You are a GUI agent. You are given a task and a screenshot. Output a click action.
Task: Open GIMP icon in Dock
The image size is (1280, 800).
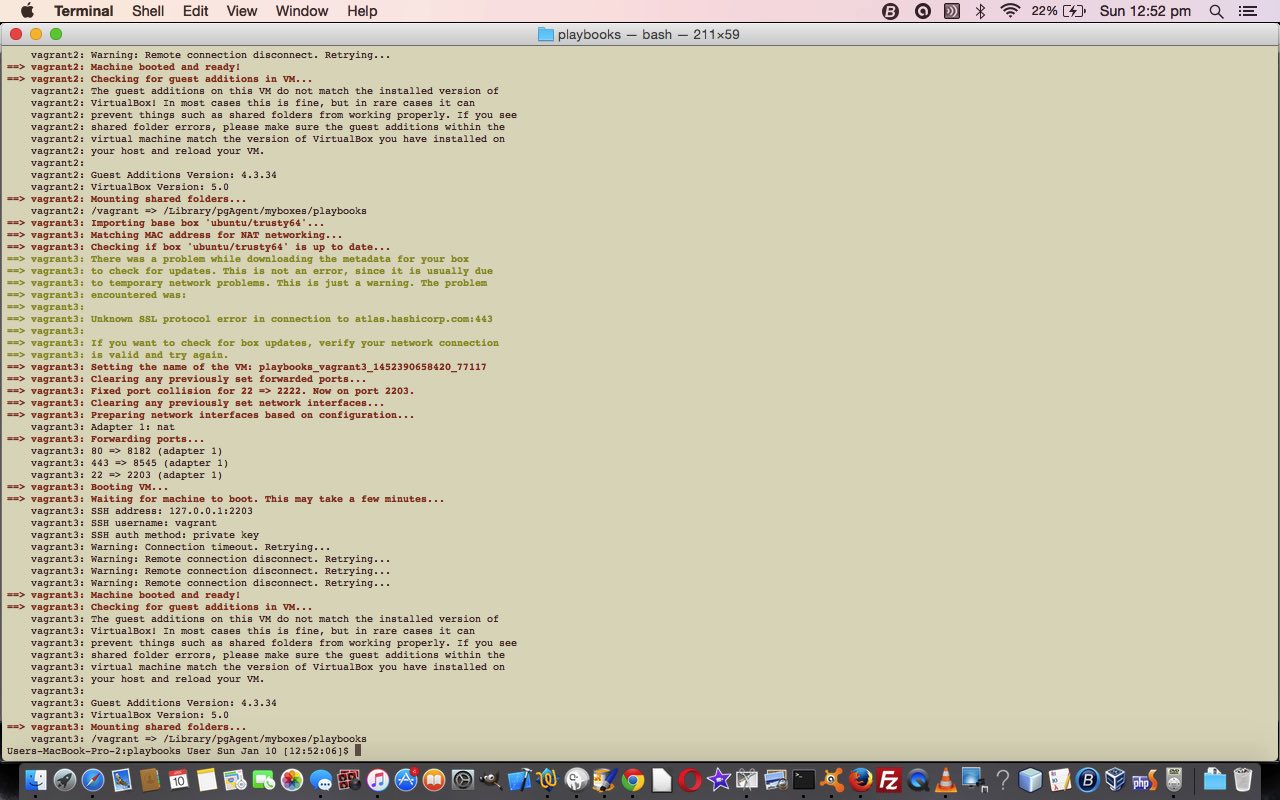pyautogui.click(x=491, y=780)
